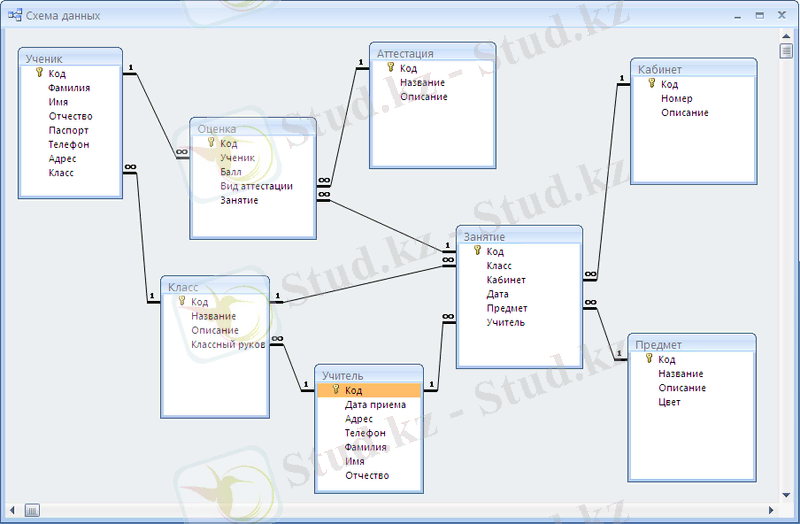Click the horizontal scrollbar left arrow
The width and height of the screenshot is (800, 524).
click(12, 510)
